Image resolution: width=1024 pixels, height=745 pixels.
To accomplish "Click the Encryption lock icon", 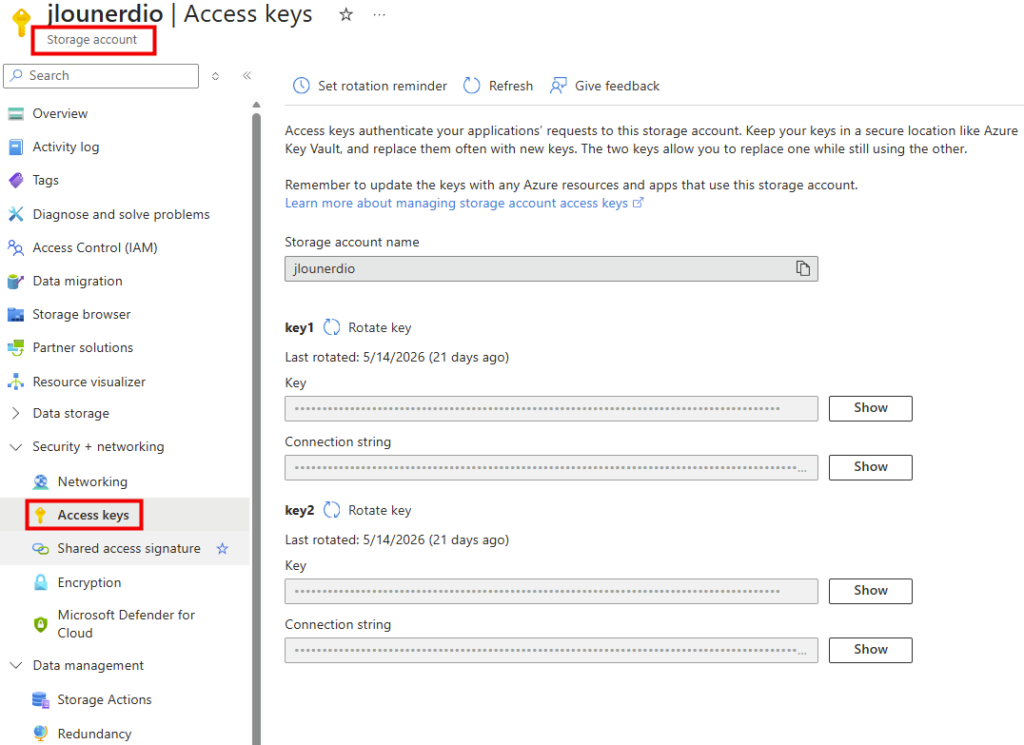I will (40, 582).
